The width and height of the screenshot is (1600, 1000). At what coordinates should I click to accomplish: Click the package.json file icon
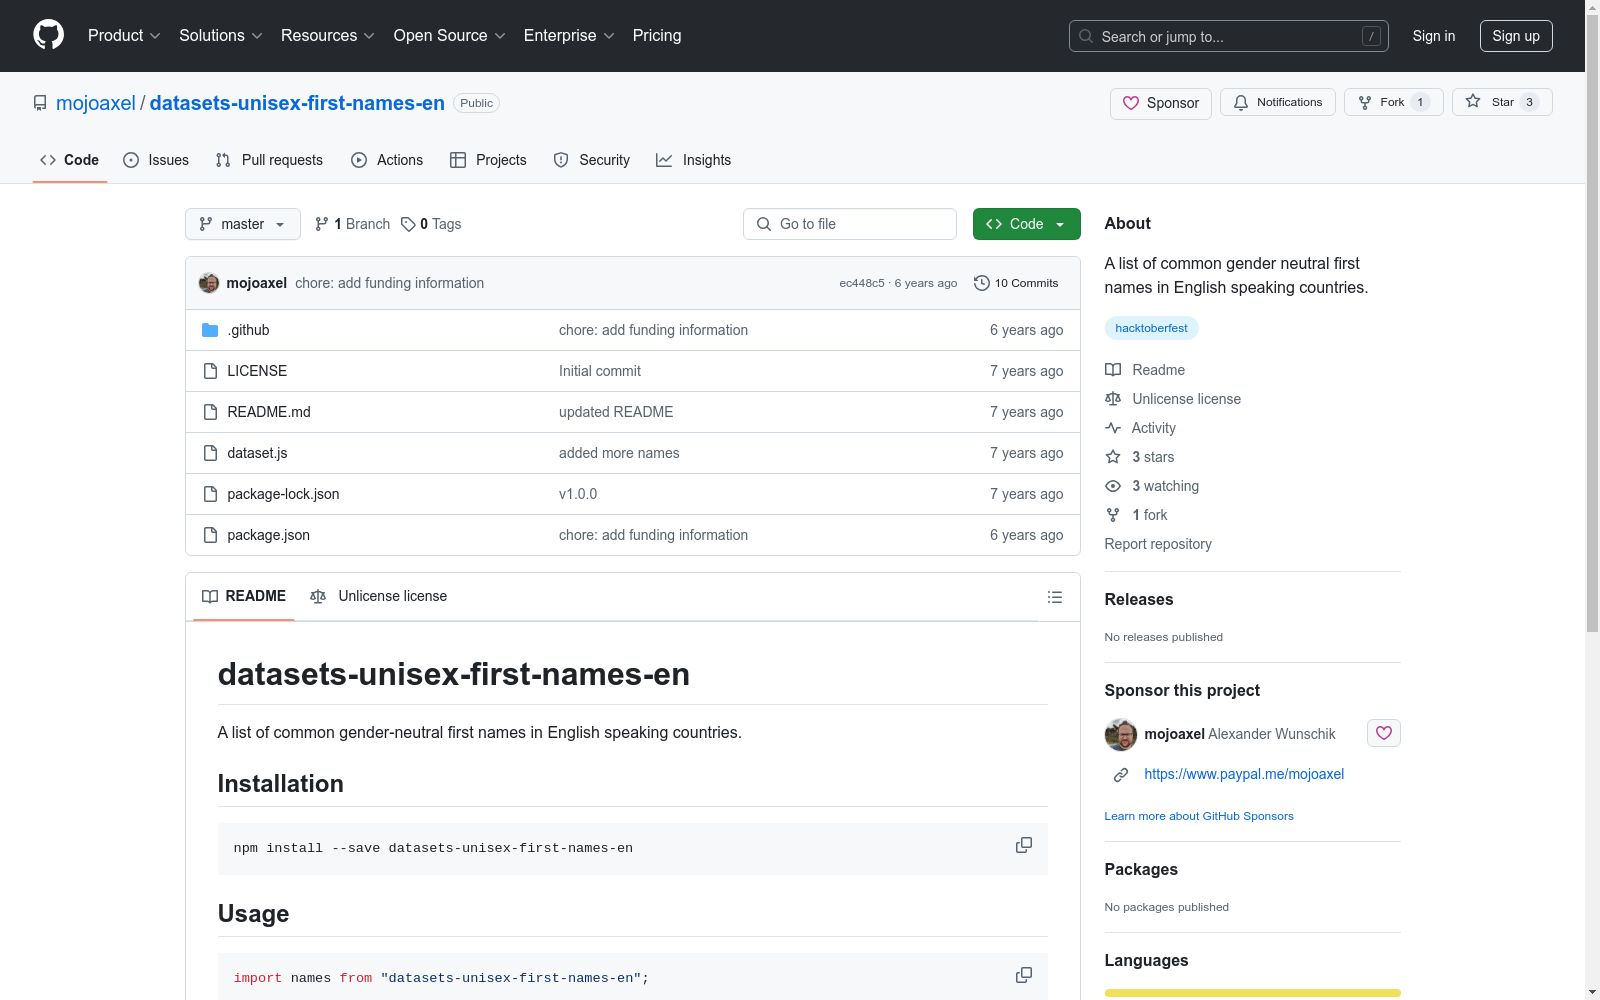point(210,535)
